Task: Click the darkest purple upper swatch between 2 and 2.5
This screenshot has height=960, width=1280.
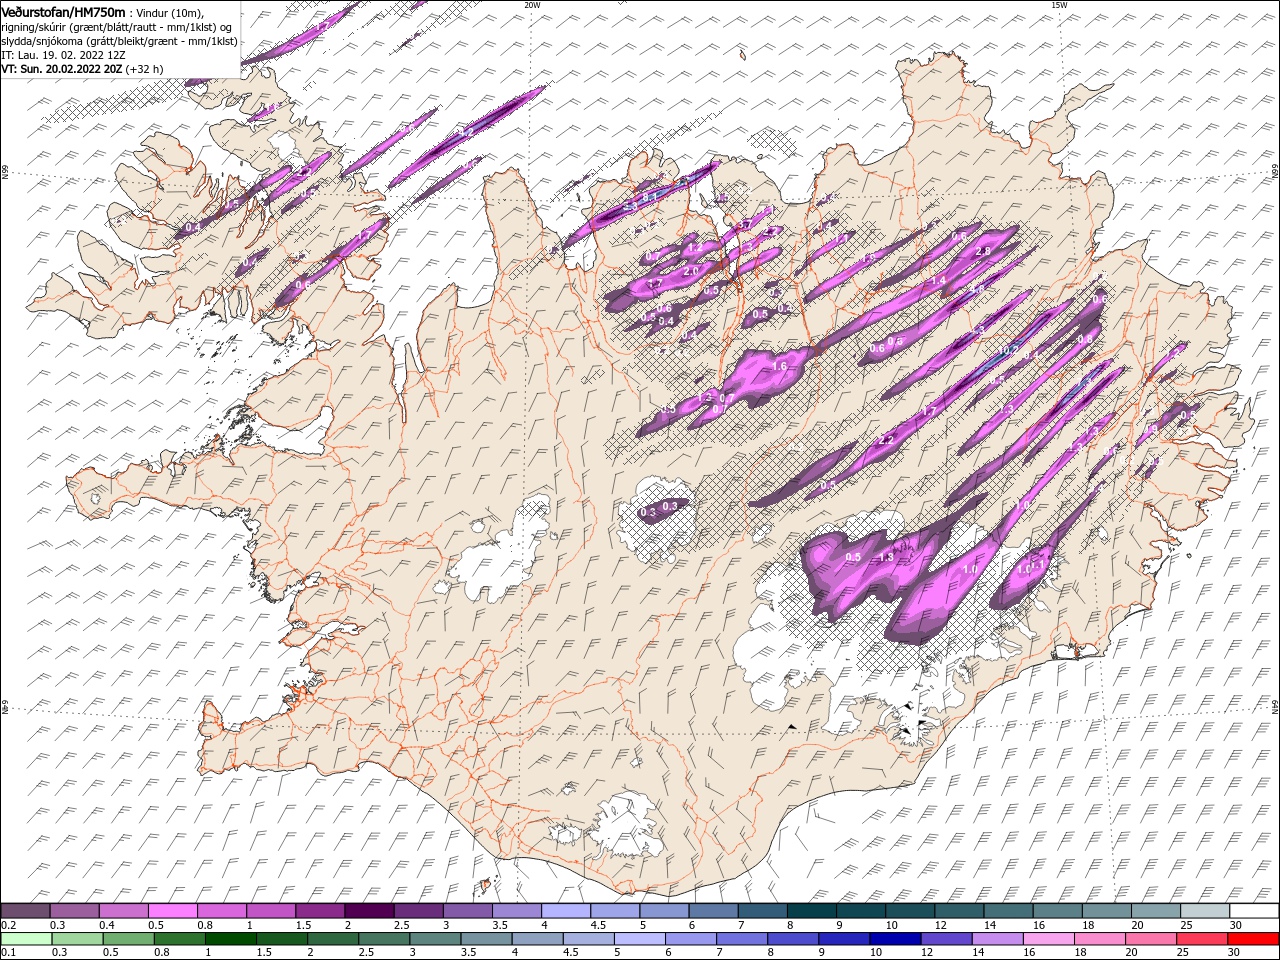Action: 369,911
